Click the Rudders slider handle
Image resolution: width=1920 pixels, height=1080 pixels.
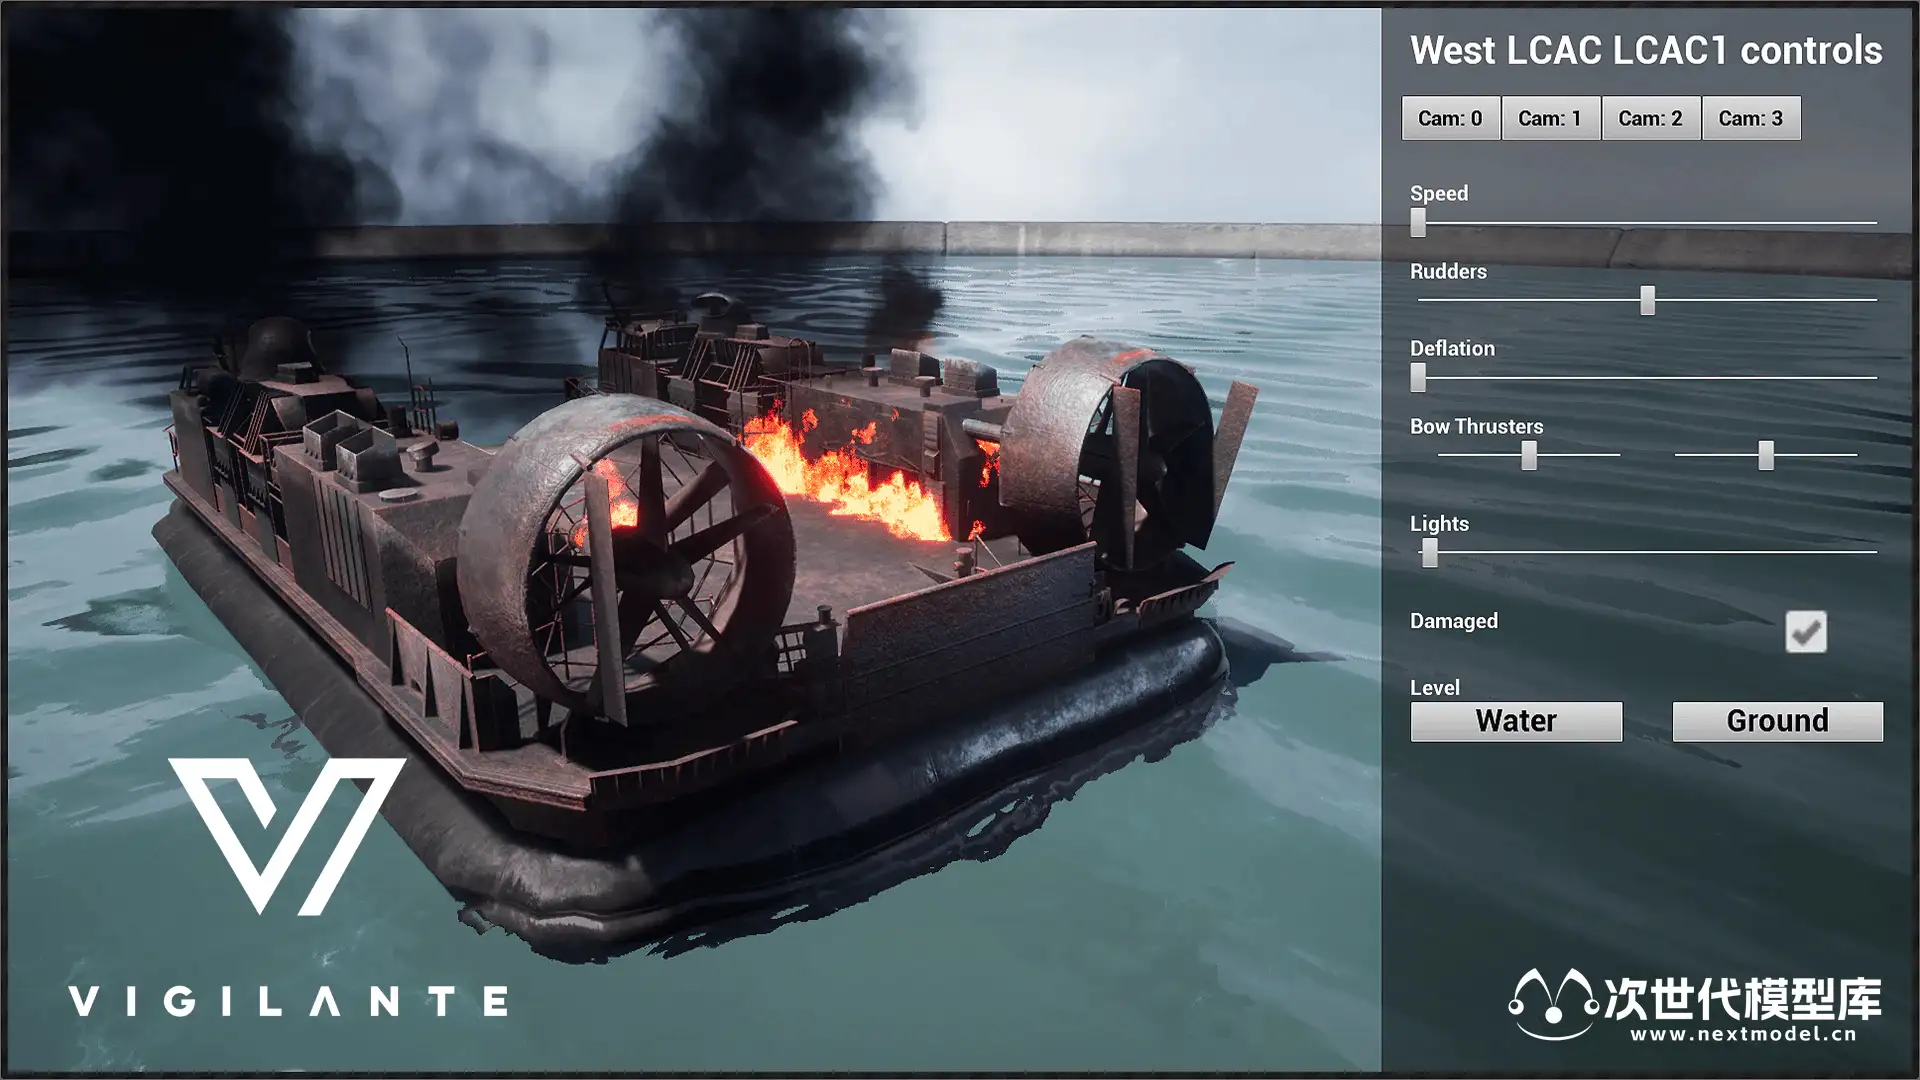(1647, 300)
